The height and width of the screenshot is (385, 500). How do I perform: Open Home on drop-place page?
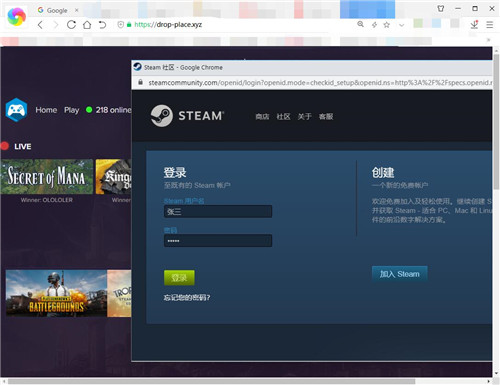pos(46,110)
